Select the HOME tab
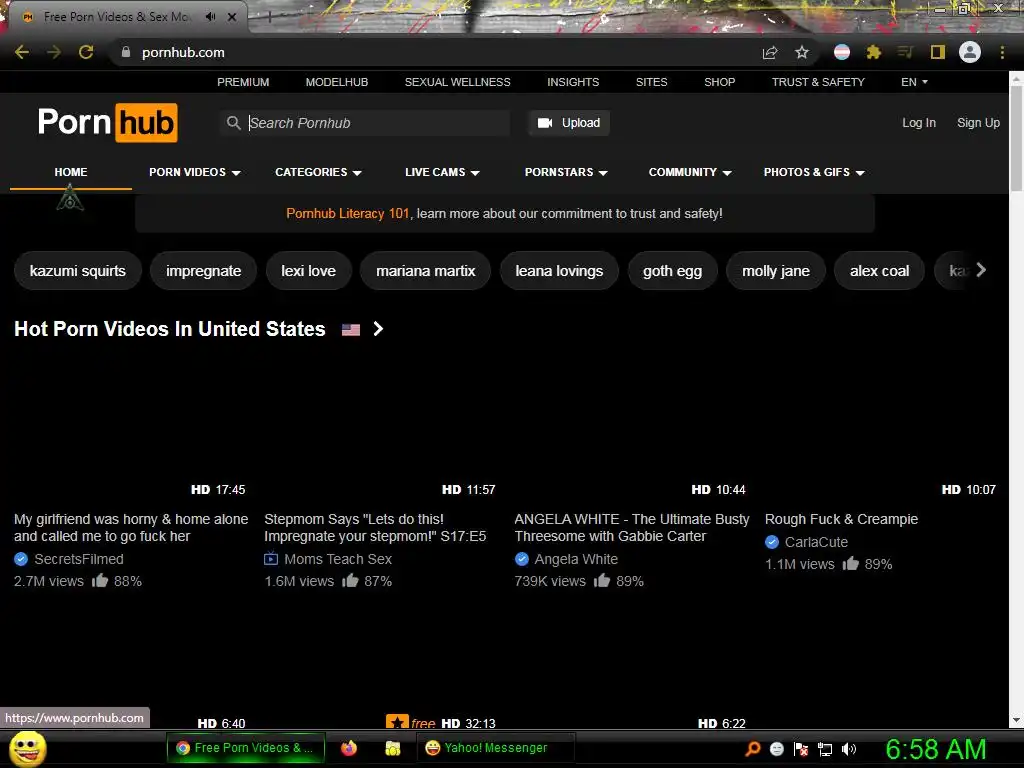This screenshot has height=768, width=1024. point(71,172)
